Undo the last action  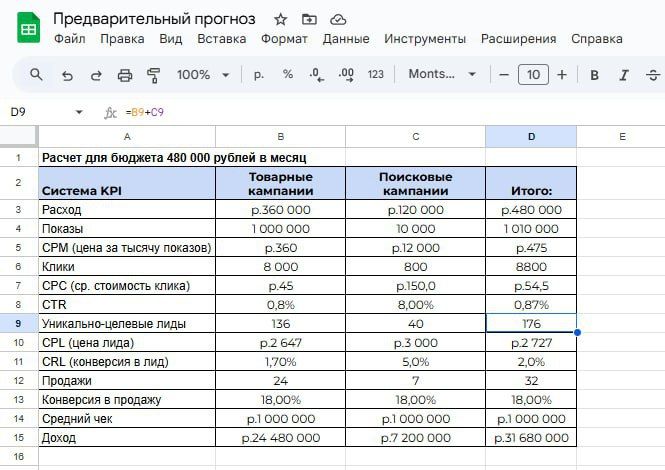(x=67, y=76)
